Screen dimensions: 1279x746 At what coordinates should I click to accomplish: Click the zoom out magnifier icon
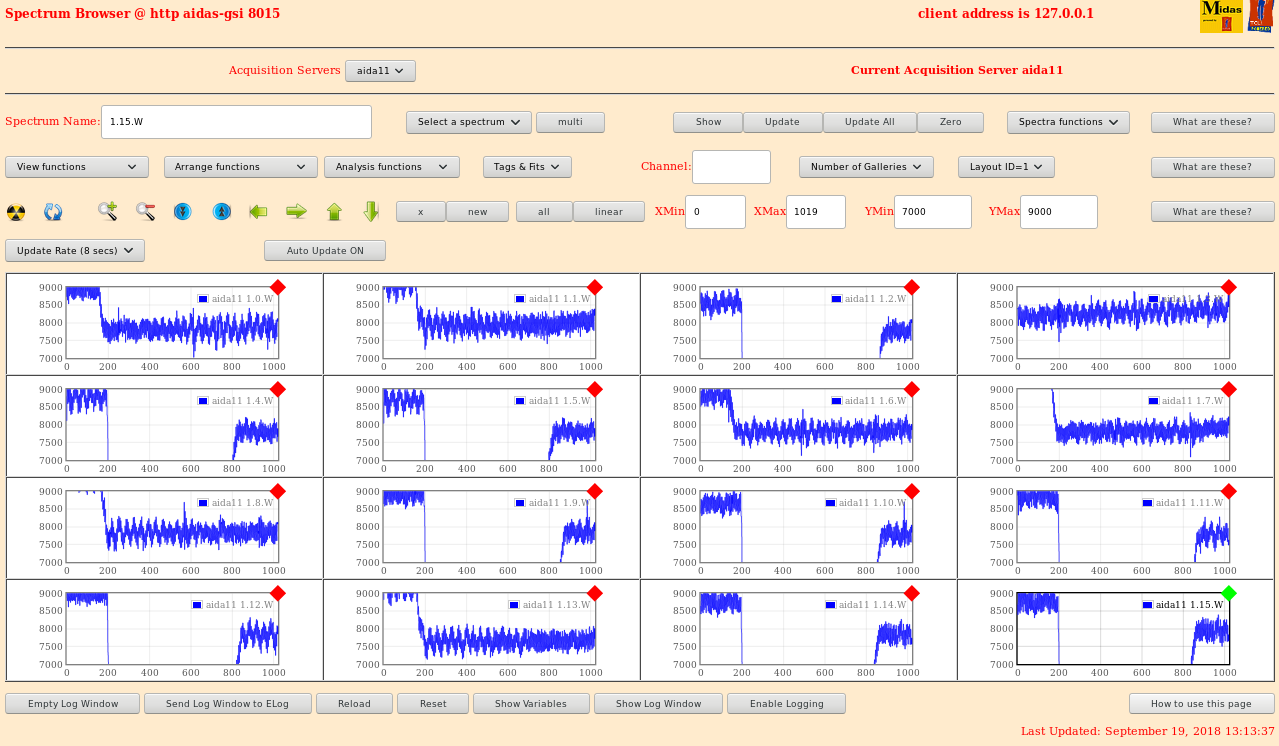pyautogui.click(x=145, y=211)
